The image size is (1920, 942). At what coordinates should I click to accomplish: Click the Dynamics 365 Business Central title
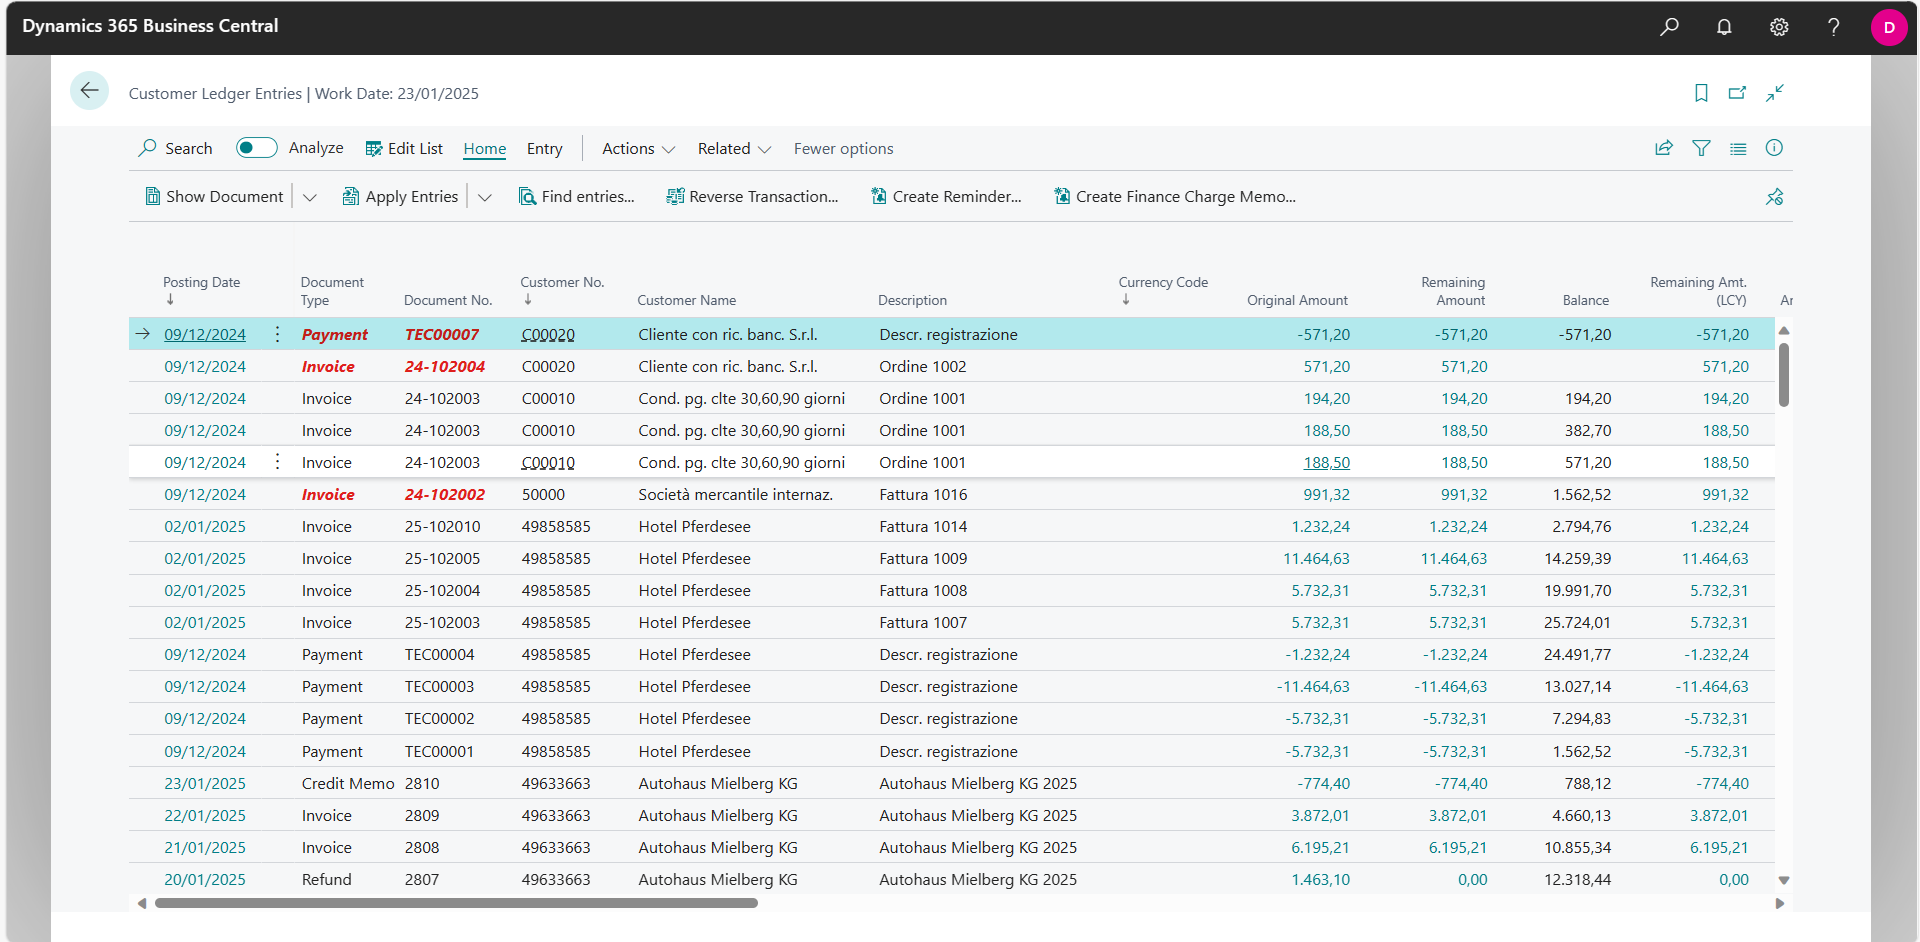[x=150, y=26]
